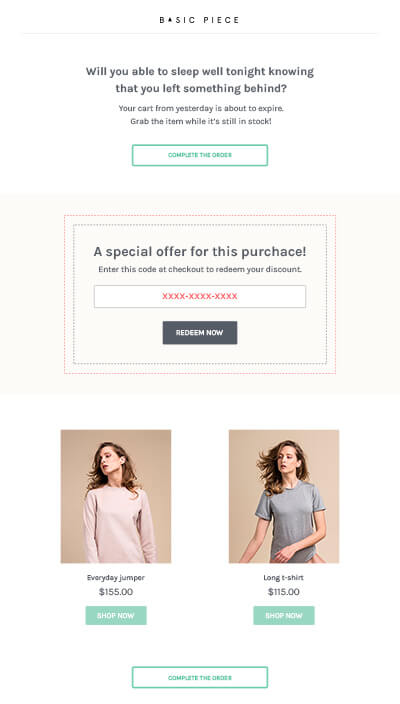Click the headline line about sleeping well tonight
Screen dimensions: 400x704
200,72
